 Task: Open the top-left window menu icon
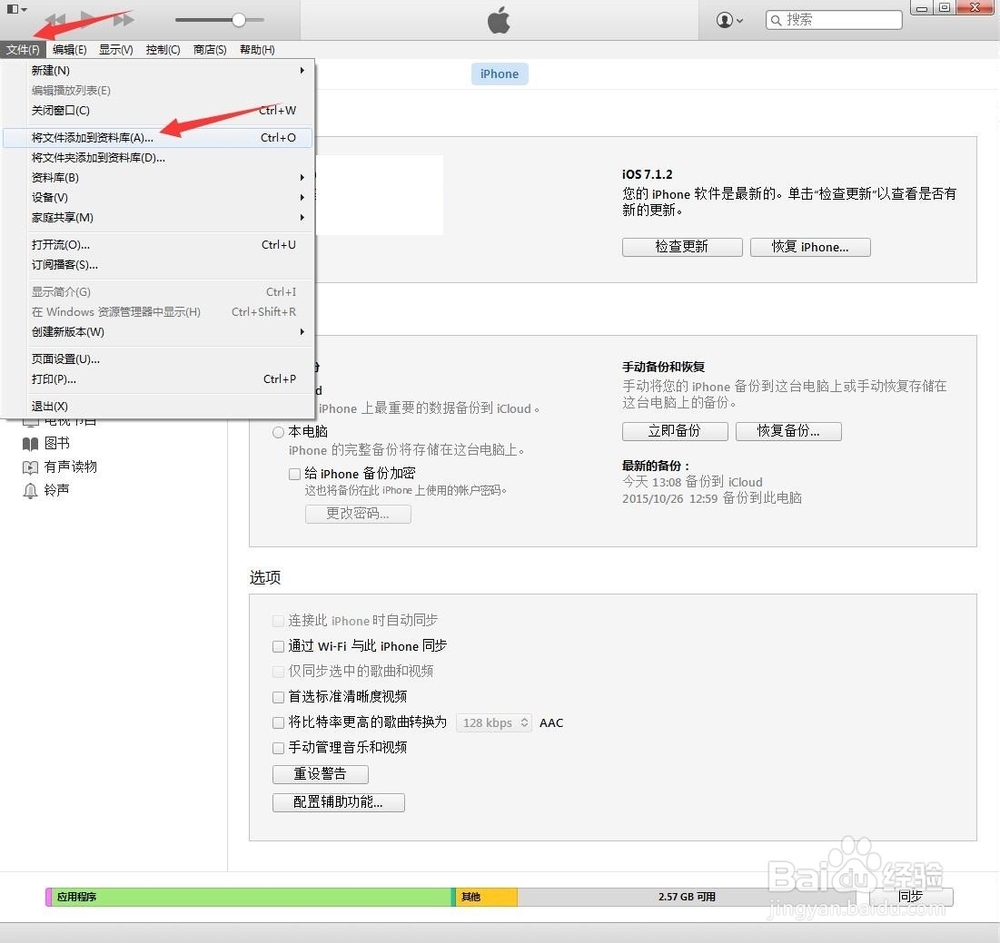[x=16, y=9]
